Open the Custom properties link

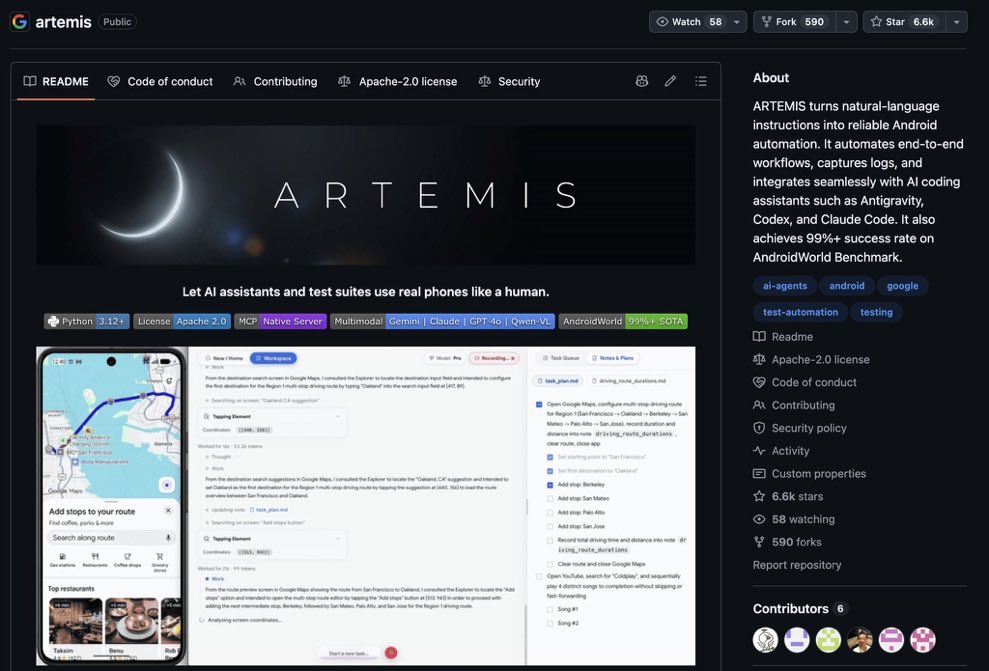point(810,474)
